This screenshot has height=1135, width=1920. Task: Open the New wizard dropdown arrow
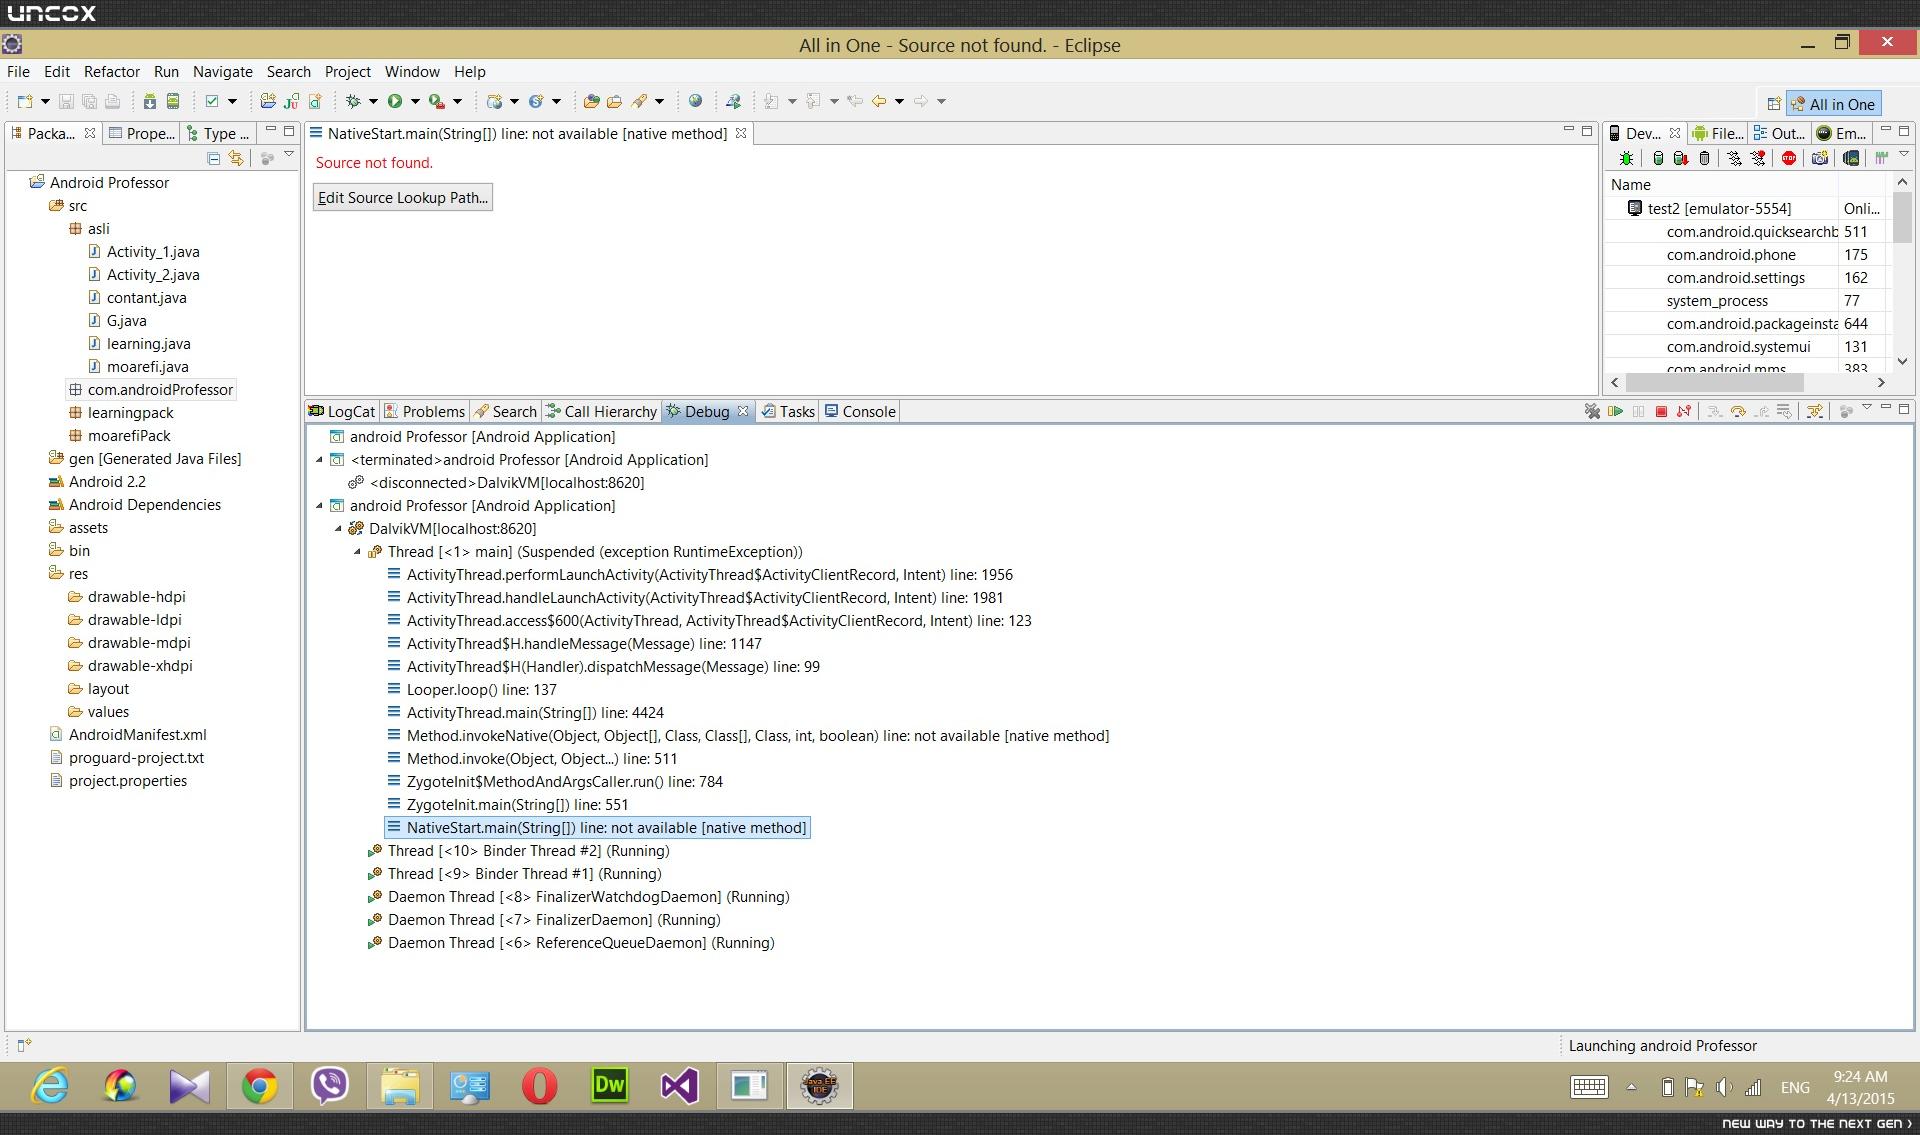(x=45, y=101)
